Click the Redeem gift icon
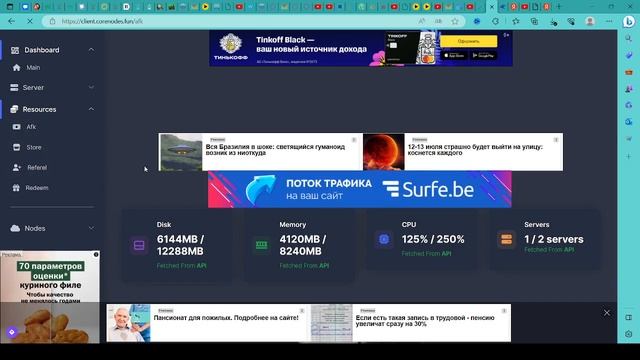The width and height of the screenshot is (640, 360). point(16,188)
